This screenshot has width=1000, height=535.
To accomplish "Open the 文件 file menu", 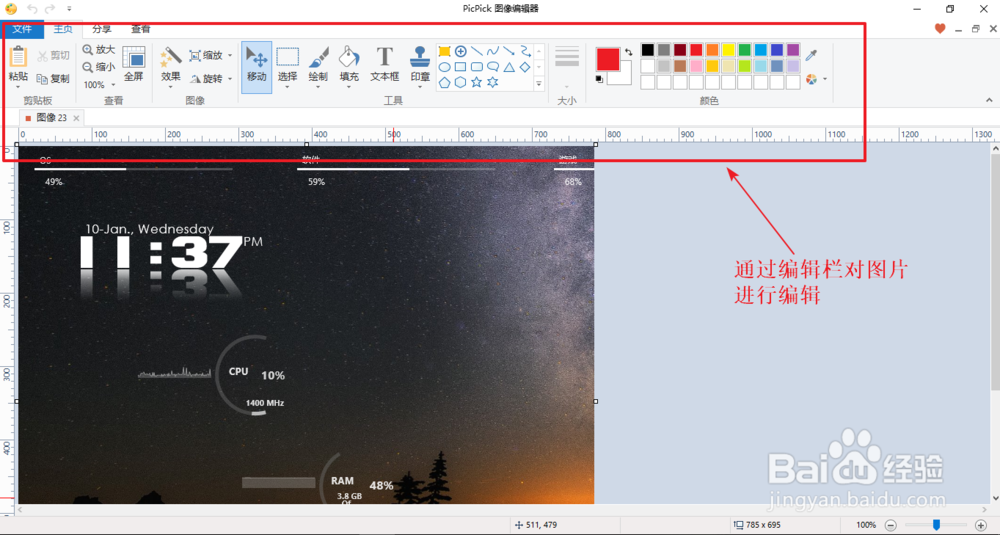I will [22, 29].
